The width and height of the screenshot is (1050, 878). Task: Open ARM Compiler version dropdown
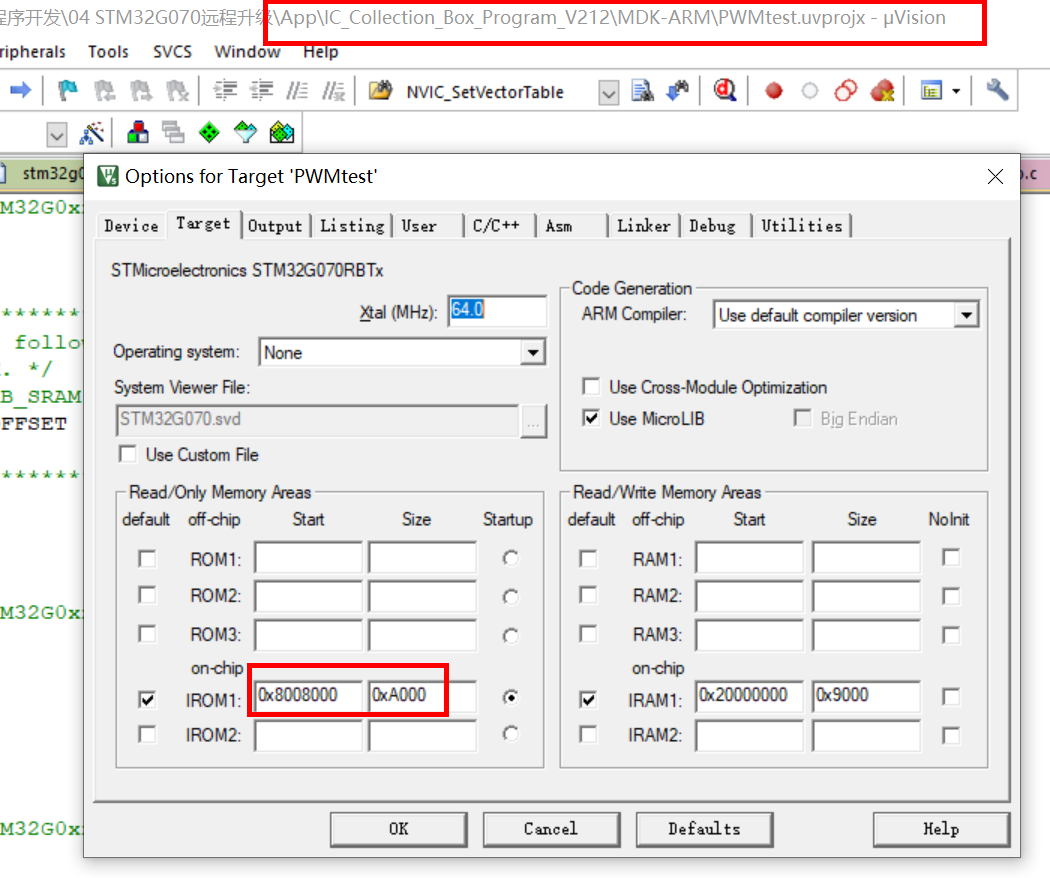[966, 315]
